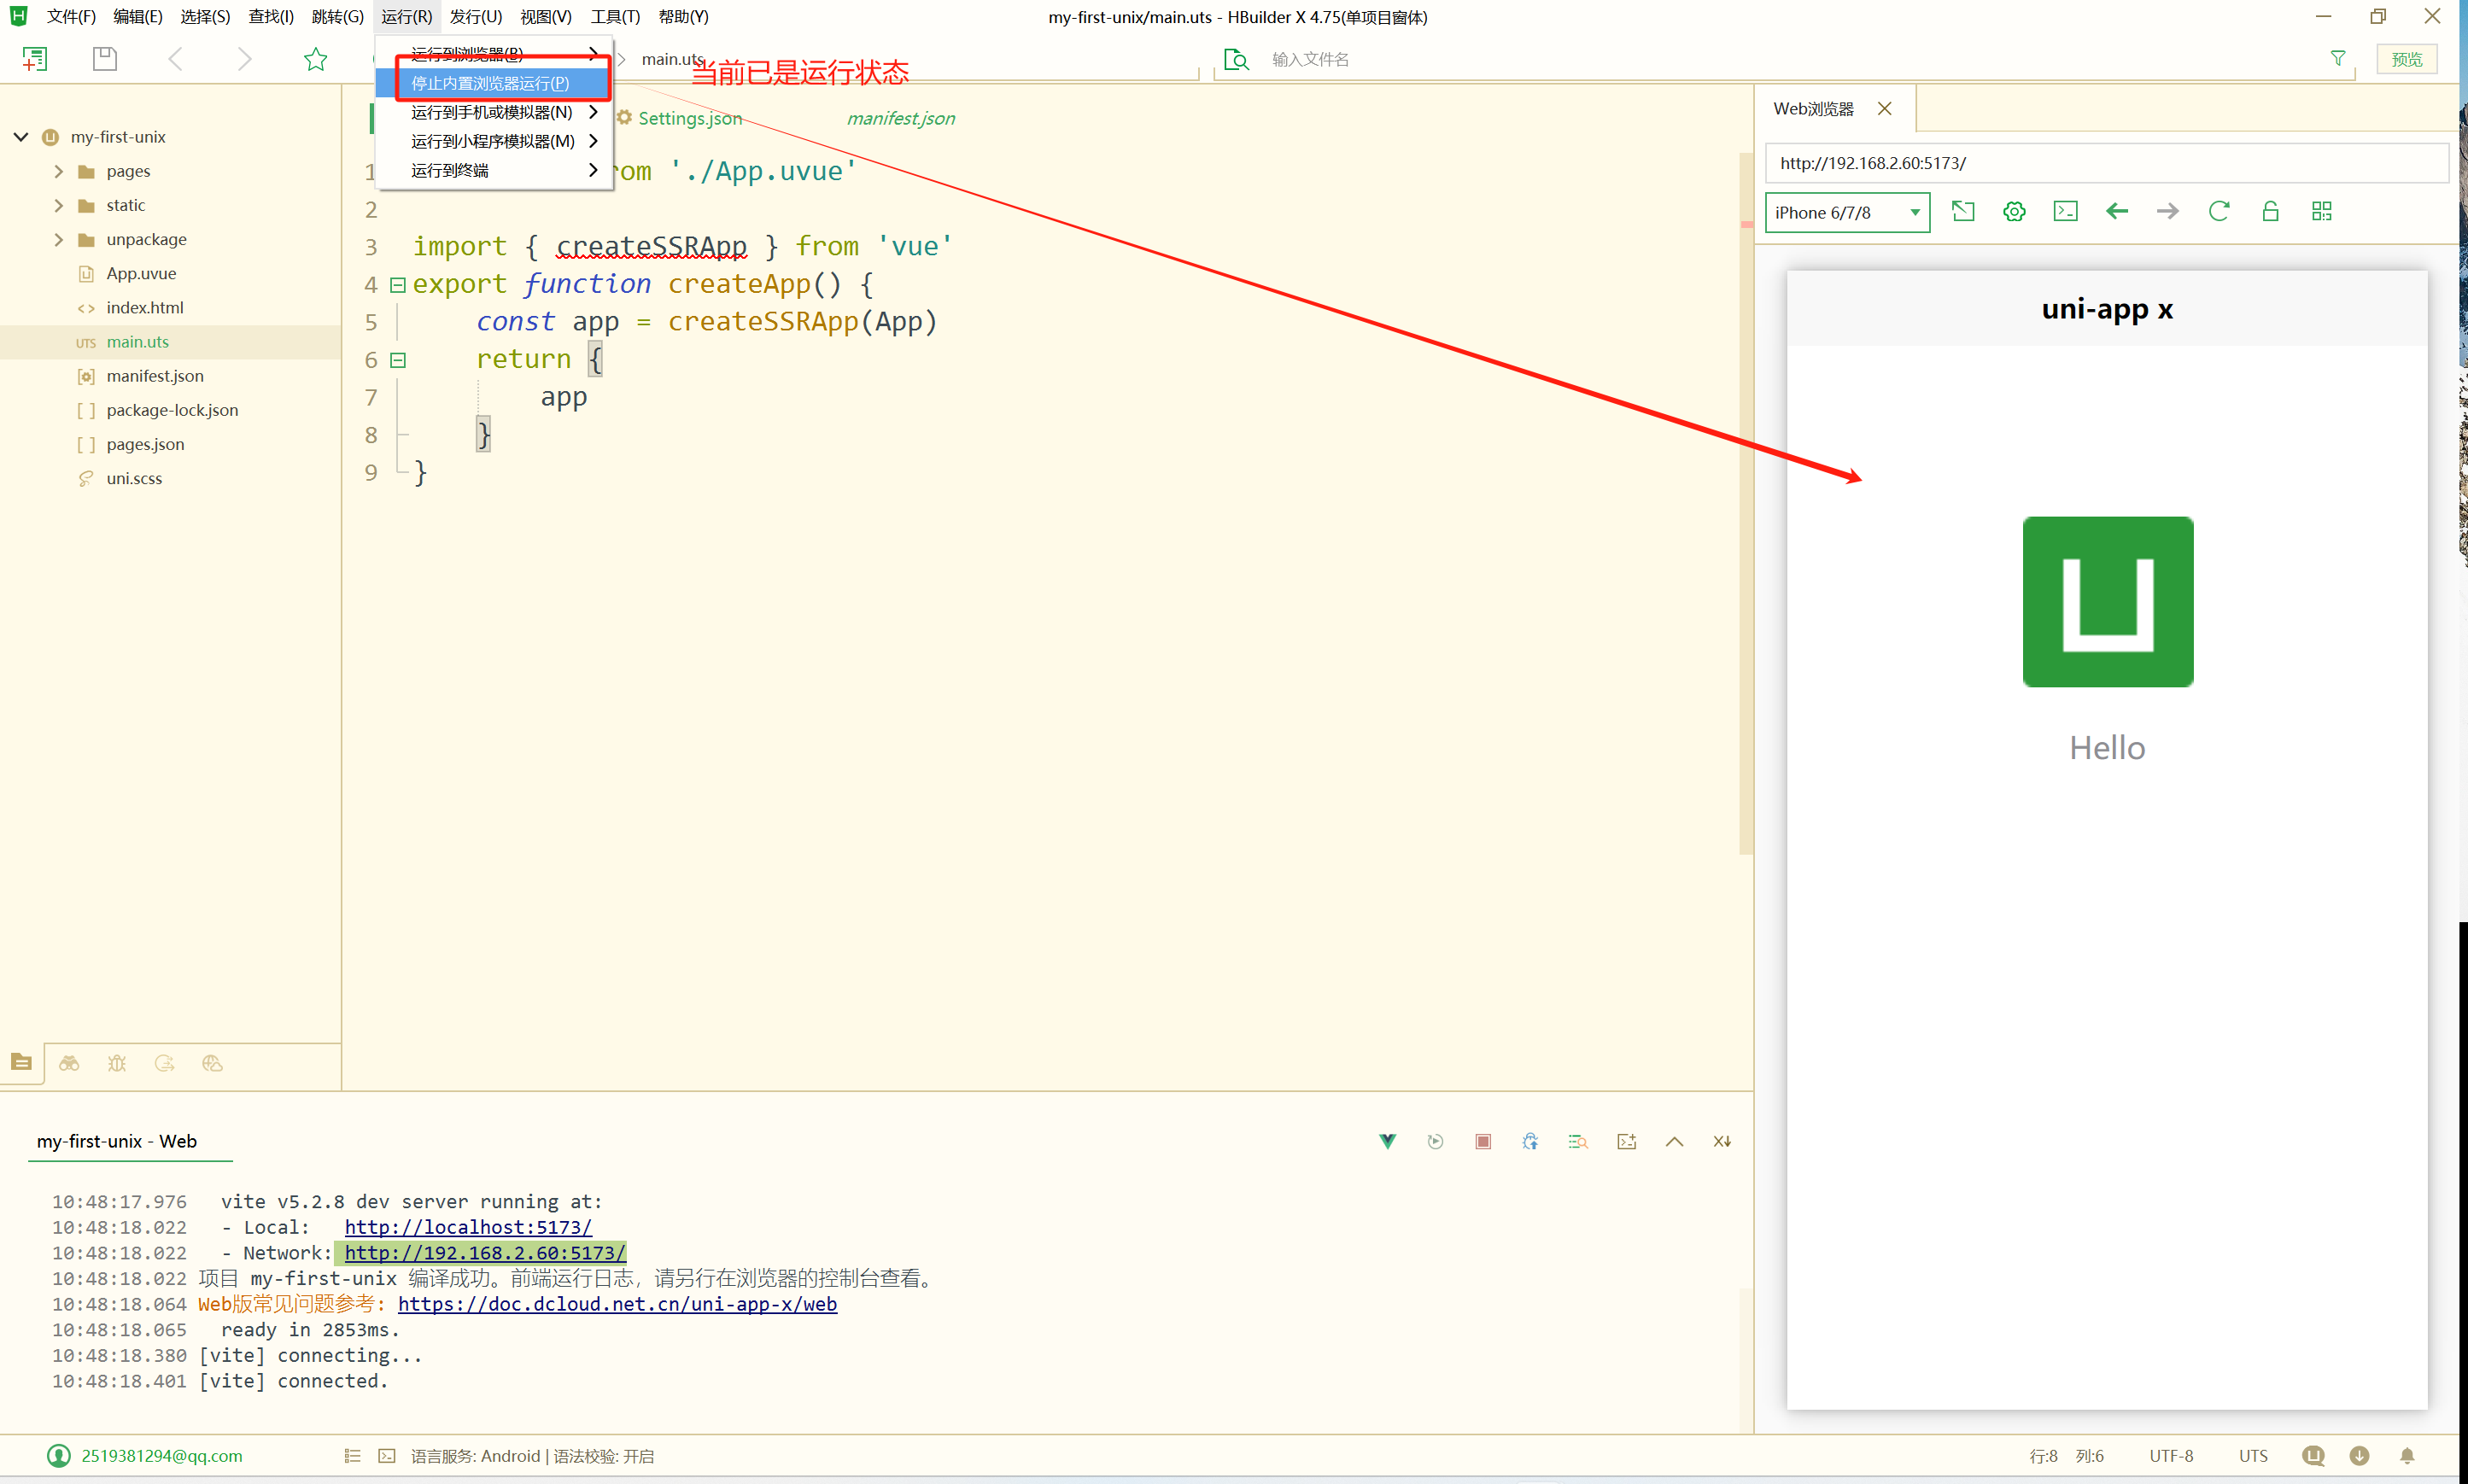Screen dimensions: 2468x1484
Task: Toggle the lock icon in browser toolbar
Action: click(x=2270, y=211)
